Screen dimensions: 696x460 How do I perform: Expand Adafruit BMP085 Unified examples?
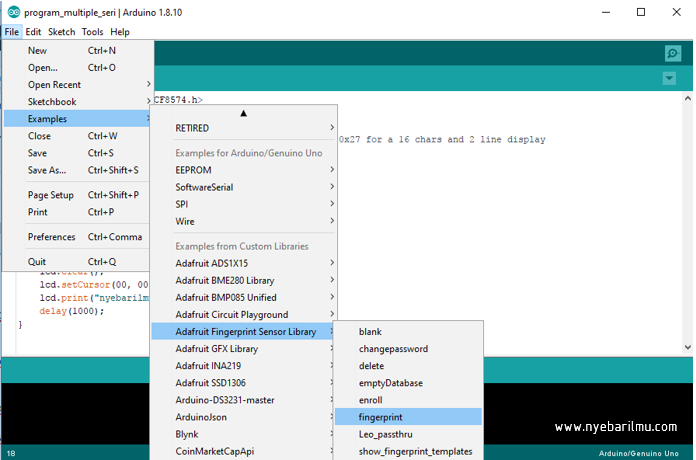pos(243,297)
